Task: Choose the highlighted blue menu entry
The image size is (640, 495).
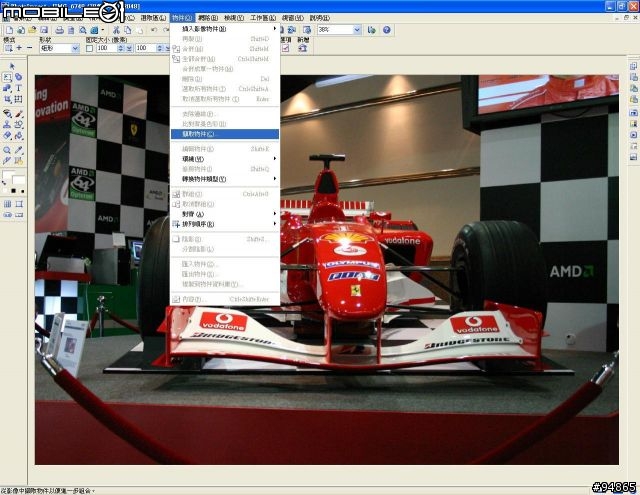Action: (224, 134)
